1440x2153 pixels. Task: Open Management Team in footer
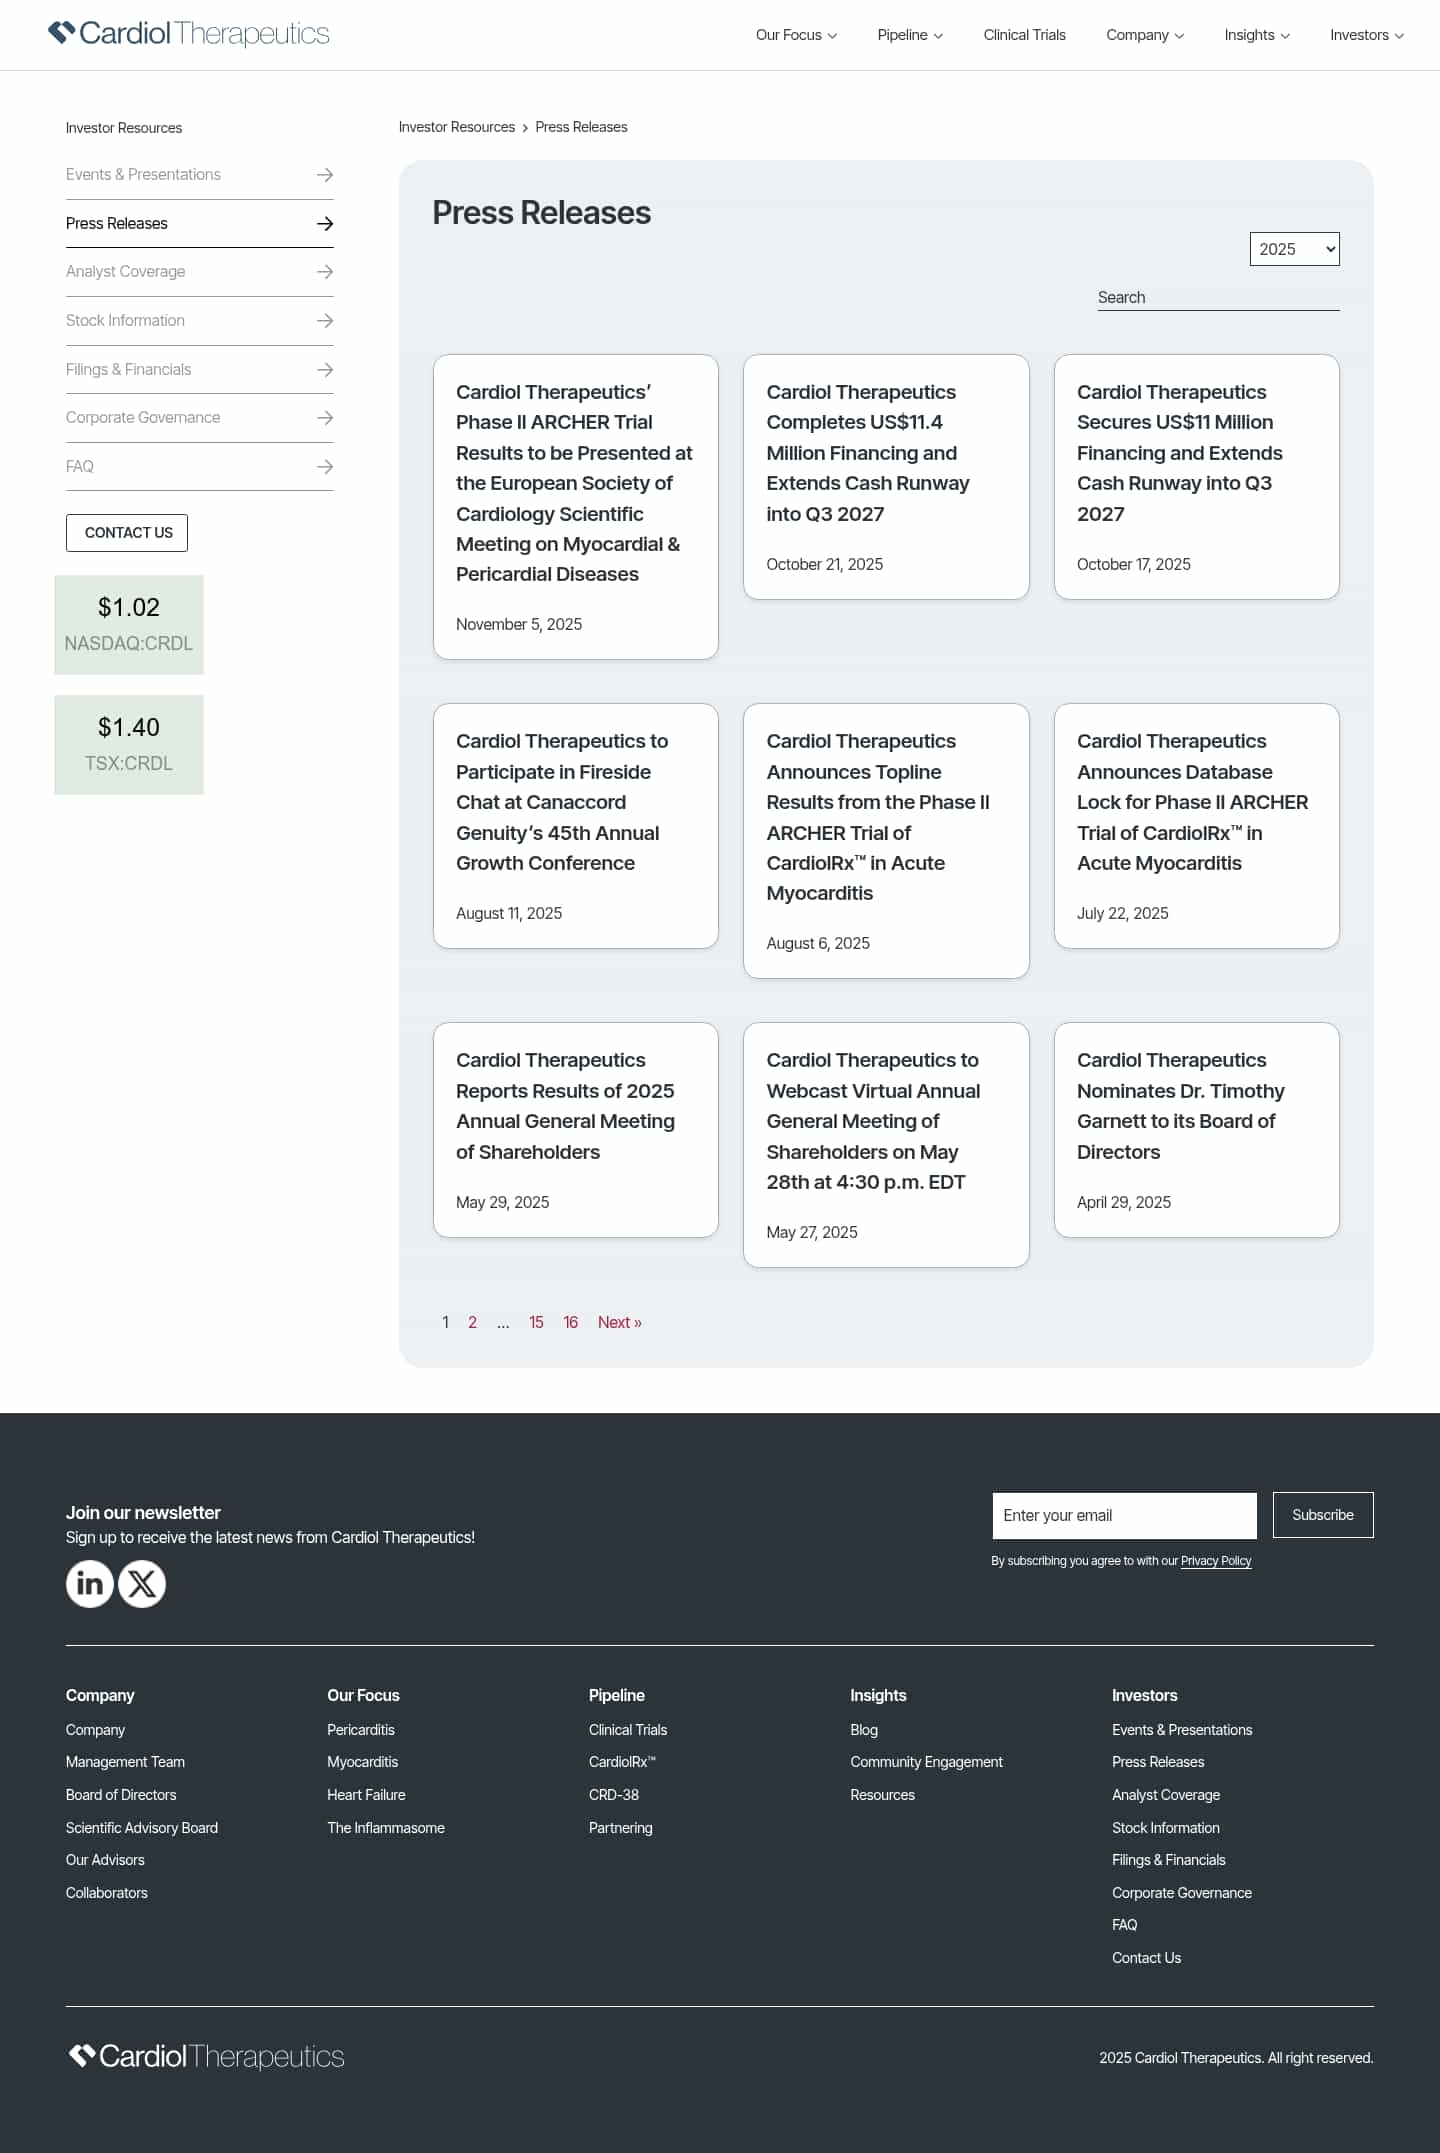coord(125,1762)
